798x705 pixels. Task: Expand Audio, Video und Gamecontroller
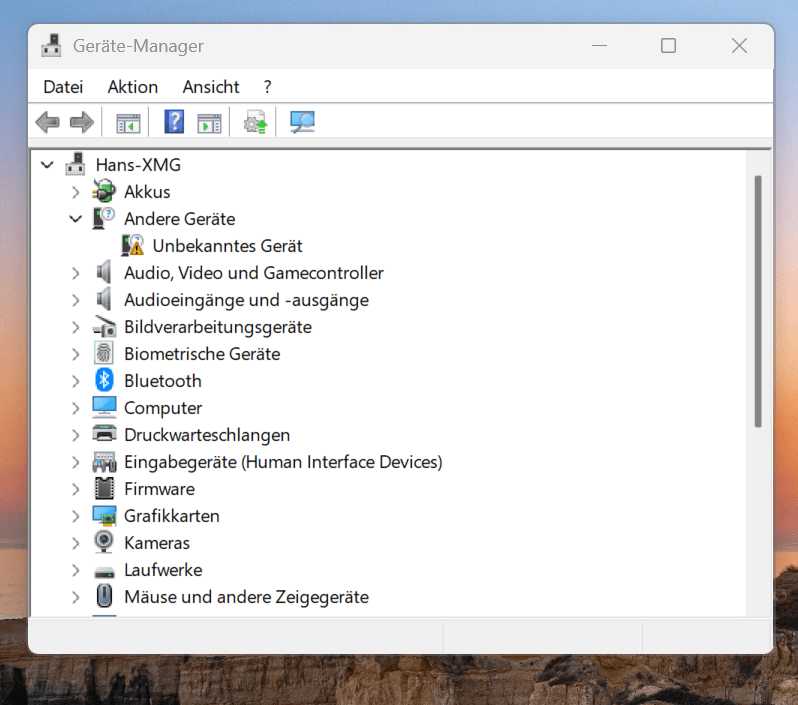coord(76,273)
